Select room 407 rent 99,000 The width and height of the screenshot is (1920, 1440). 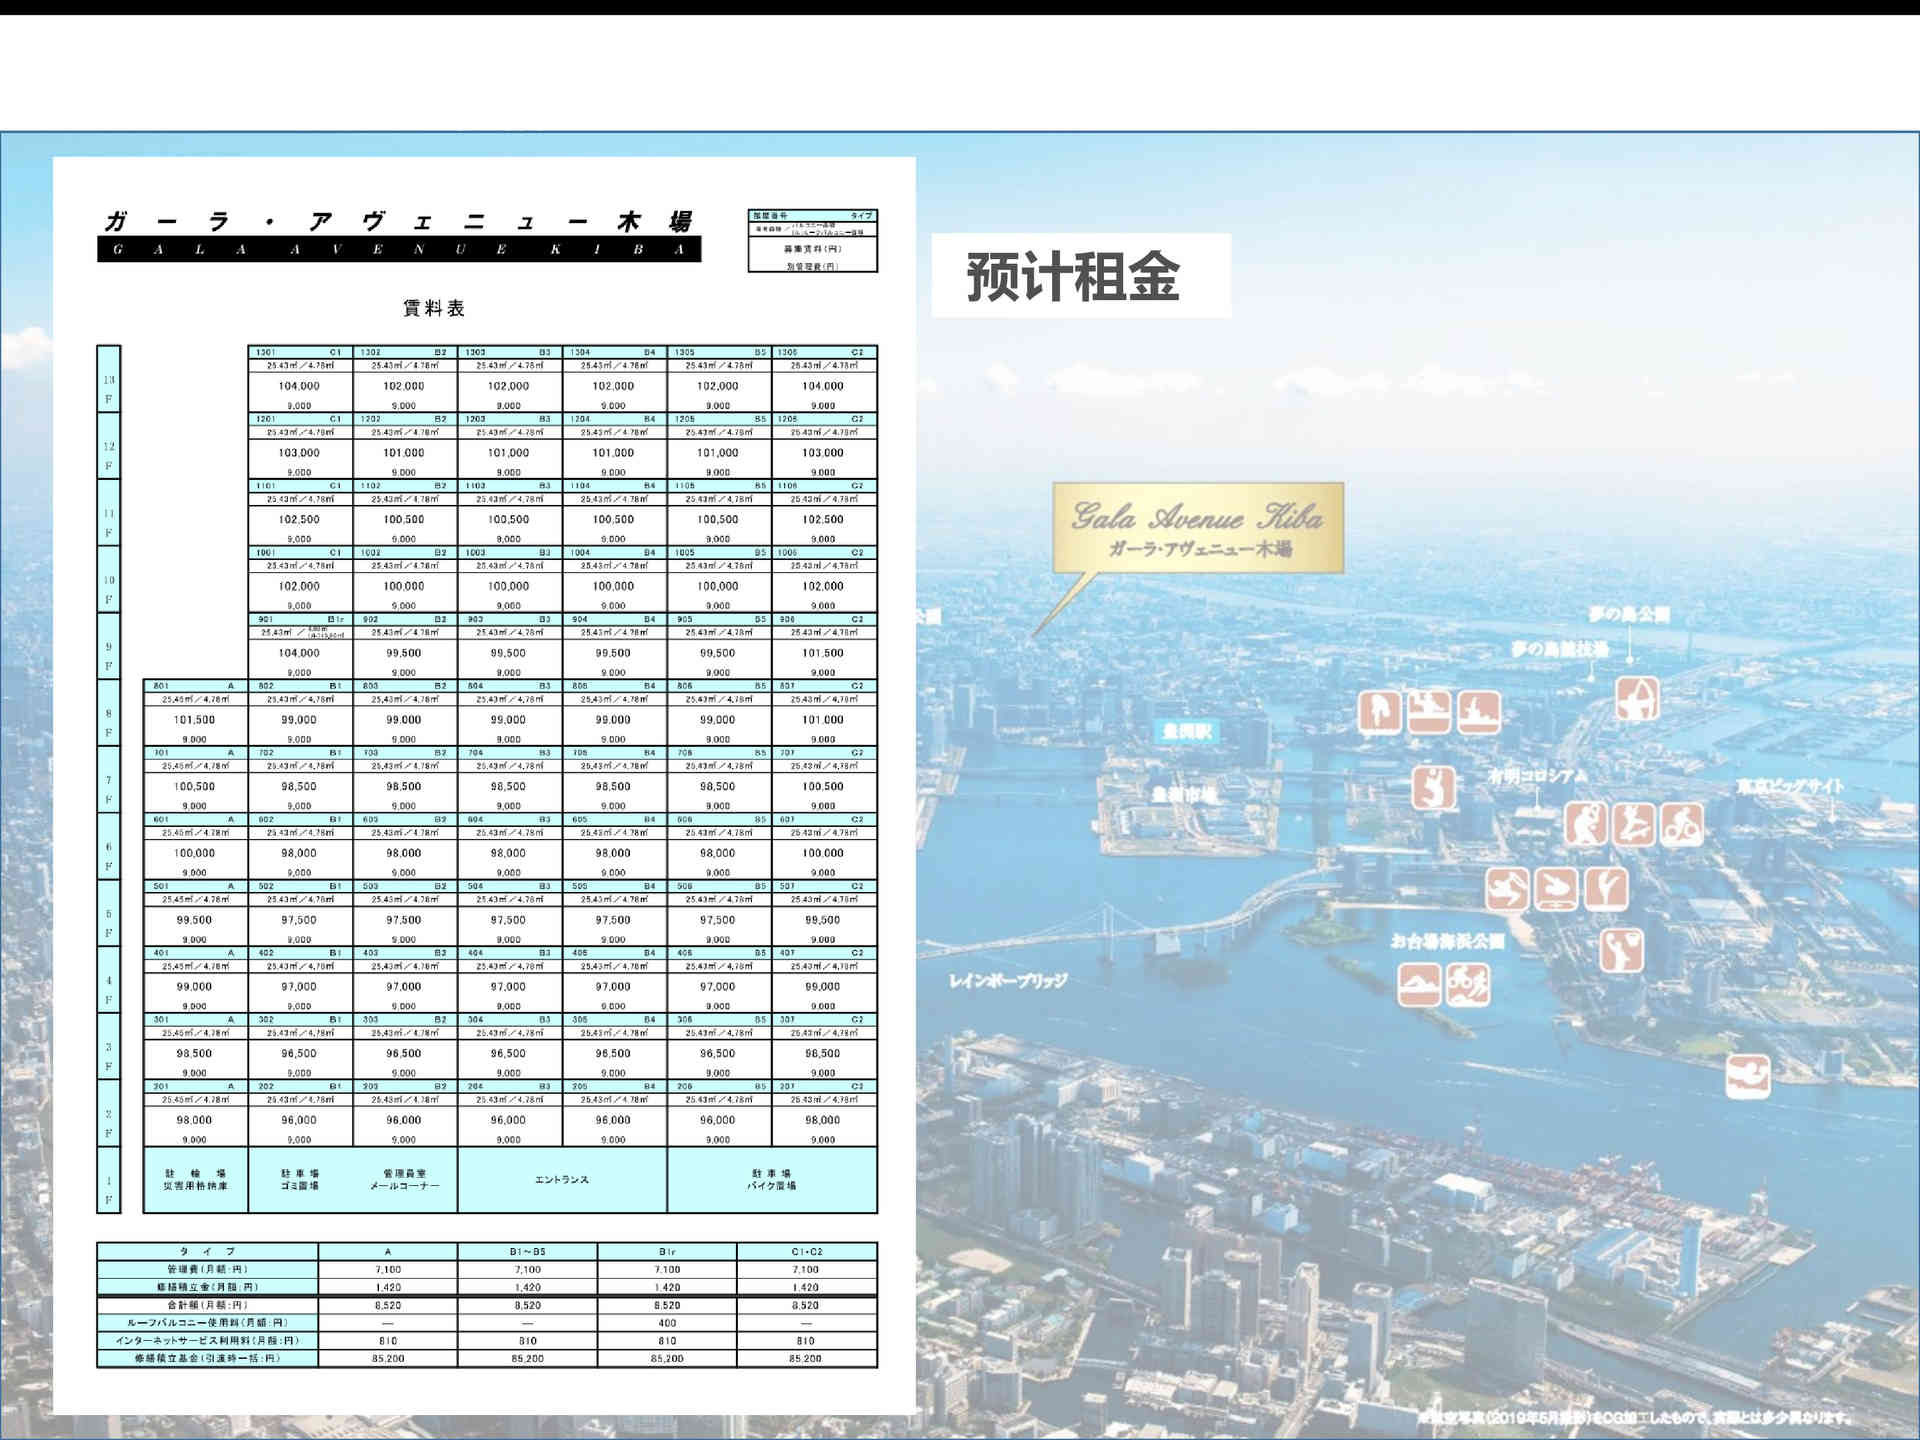823,987
